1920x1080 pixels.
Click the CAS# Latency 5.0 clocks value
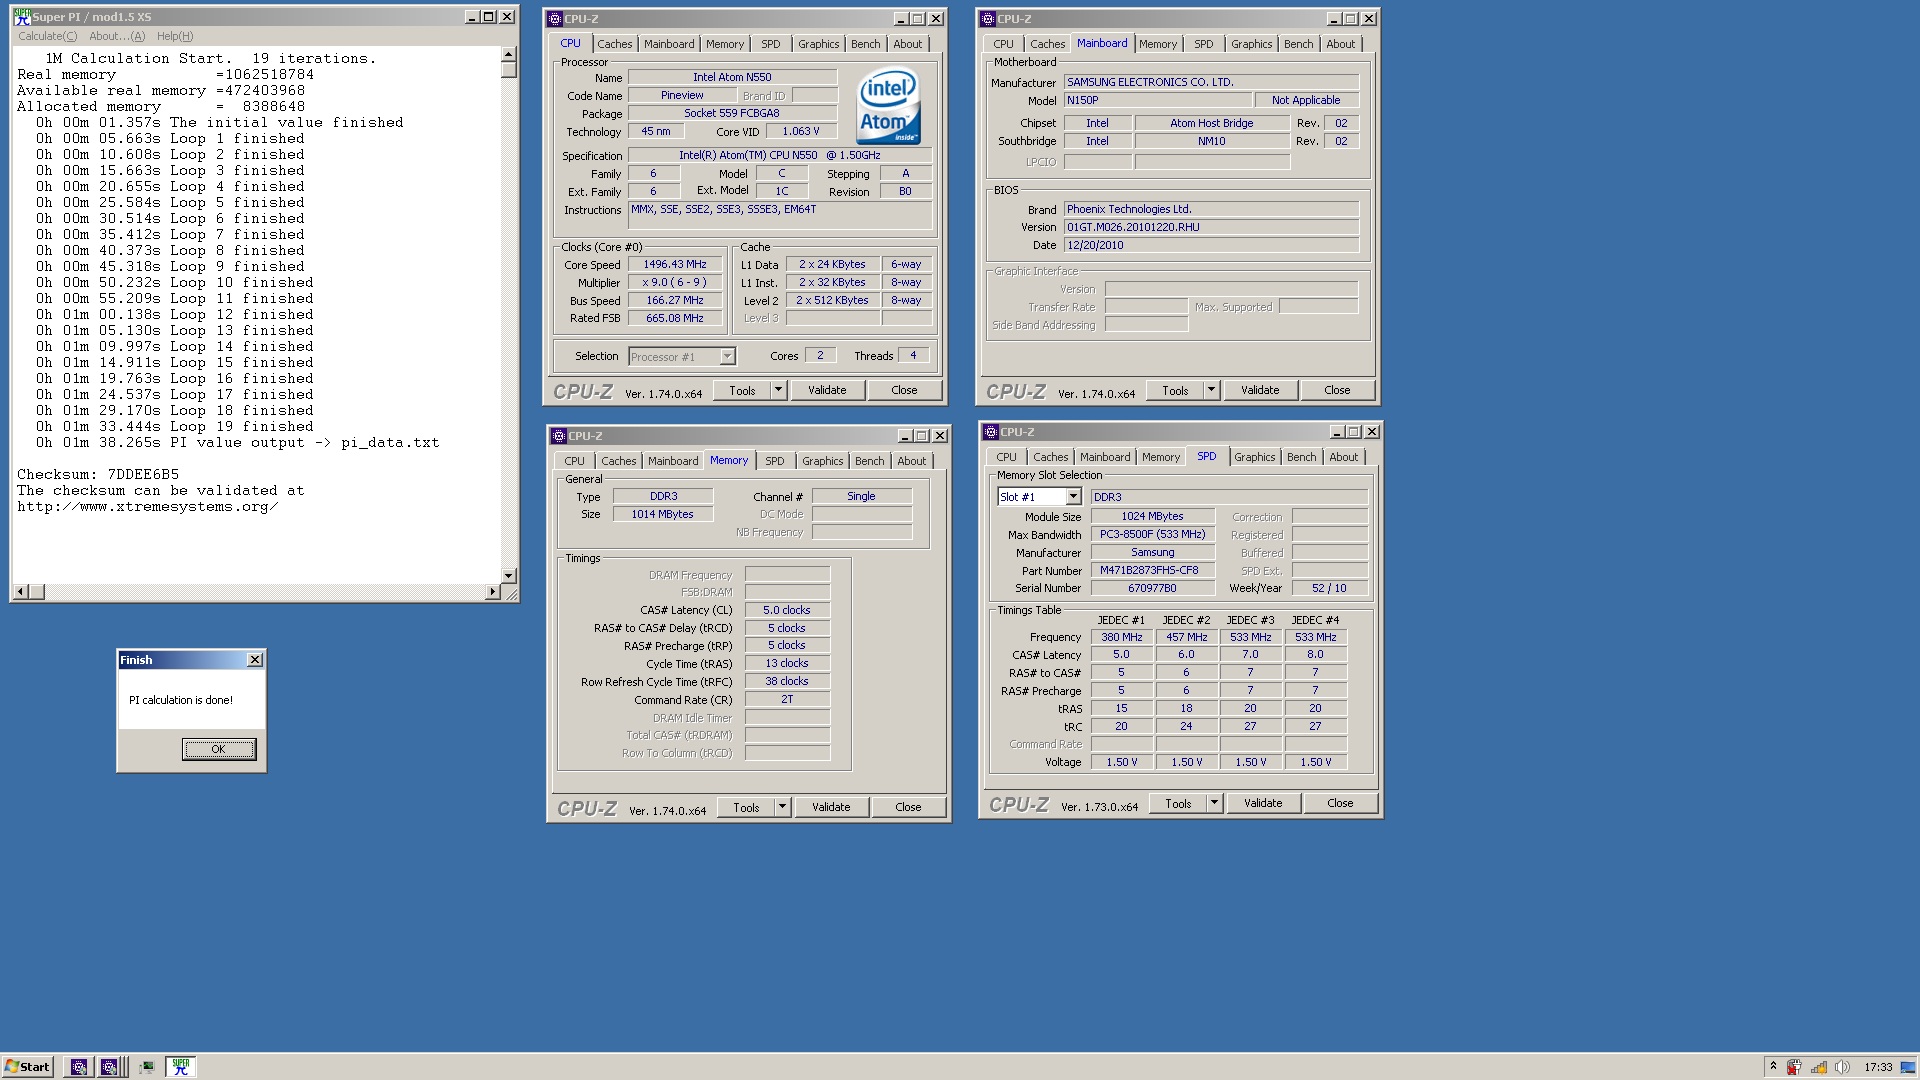[787, 610]
